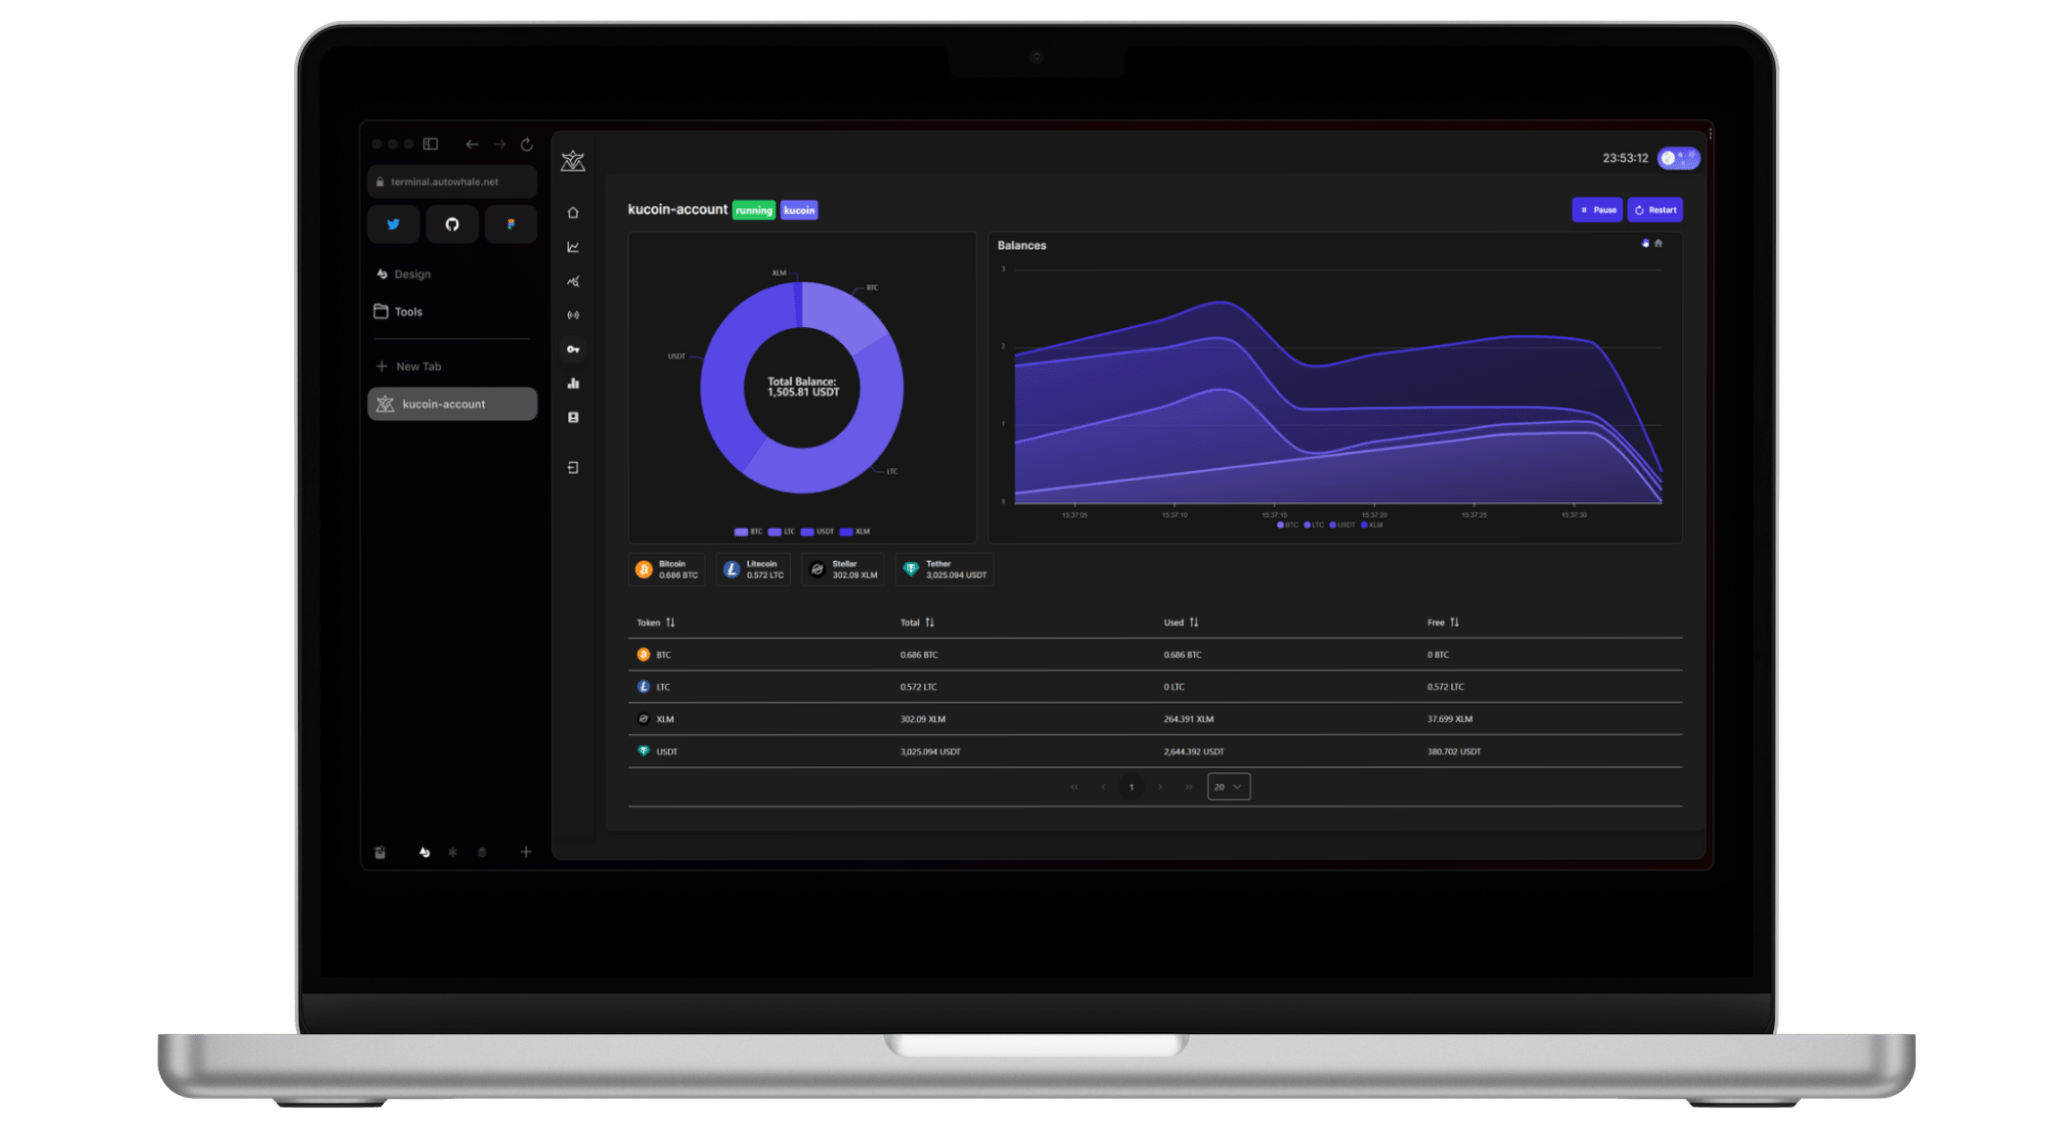Click the 0.572 LTC free cell
2048x1144 pixels.
pyautogui.click(x=1445, y=687)
